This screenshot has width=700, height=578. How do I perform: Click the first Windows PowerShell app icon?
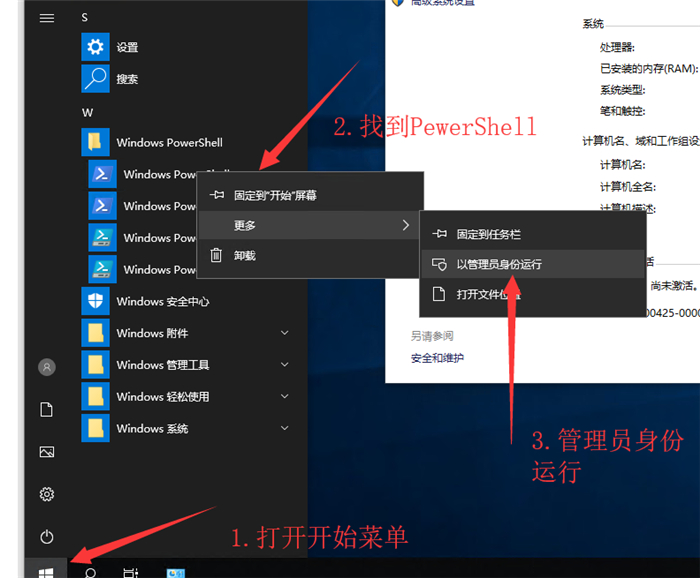pyautogui.click(x=102, y=174)
